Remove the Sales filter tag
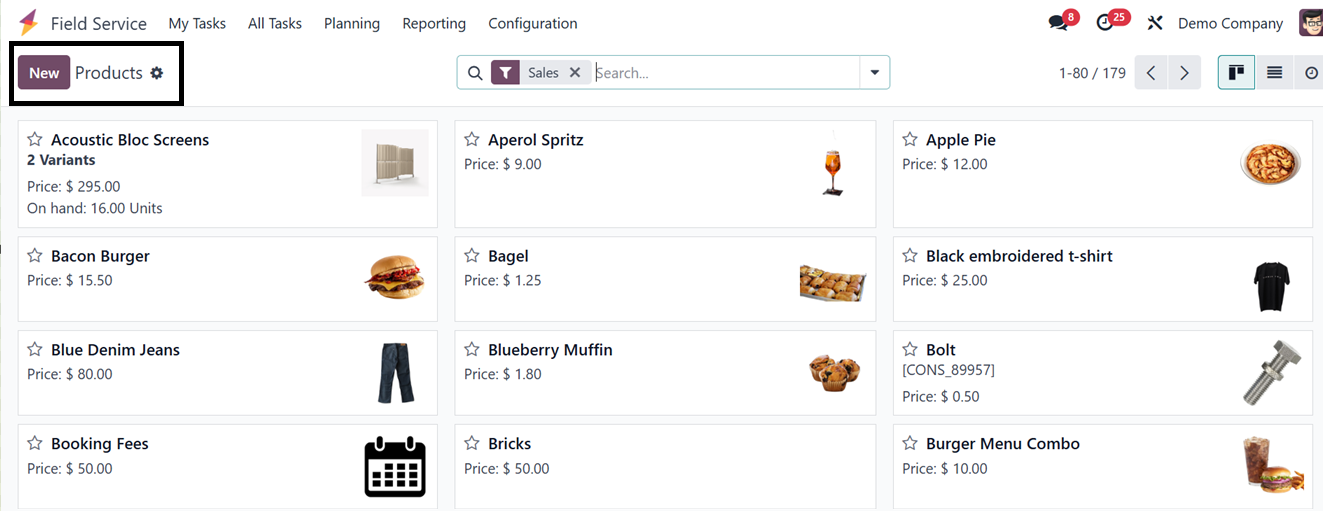 [x=575, y=73]
